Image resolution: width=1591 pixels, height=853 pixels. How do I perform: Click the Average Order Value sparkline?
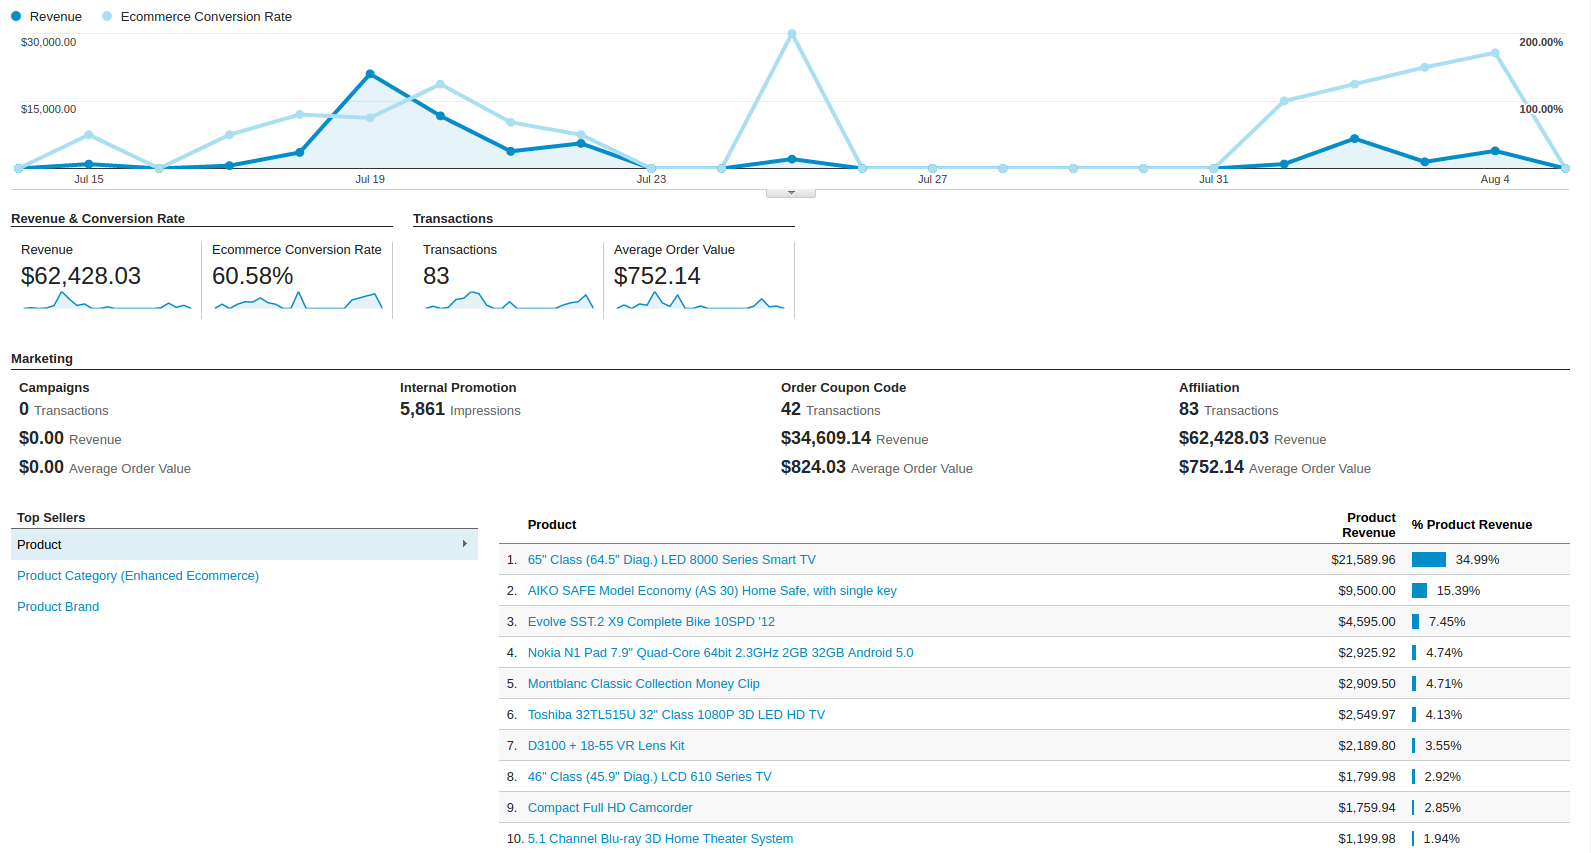click(700, 300)
